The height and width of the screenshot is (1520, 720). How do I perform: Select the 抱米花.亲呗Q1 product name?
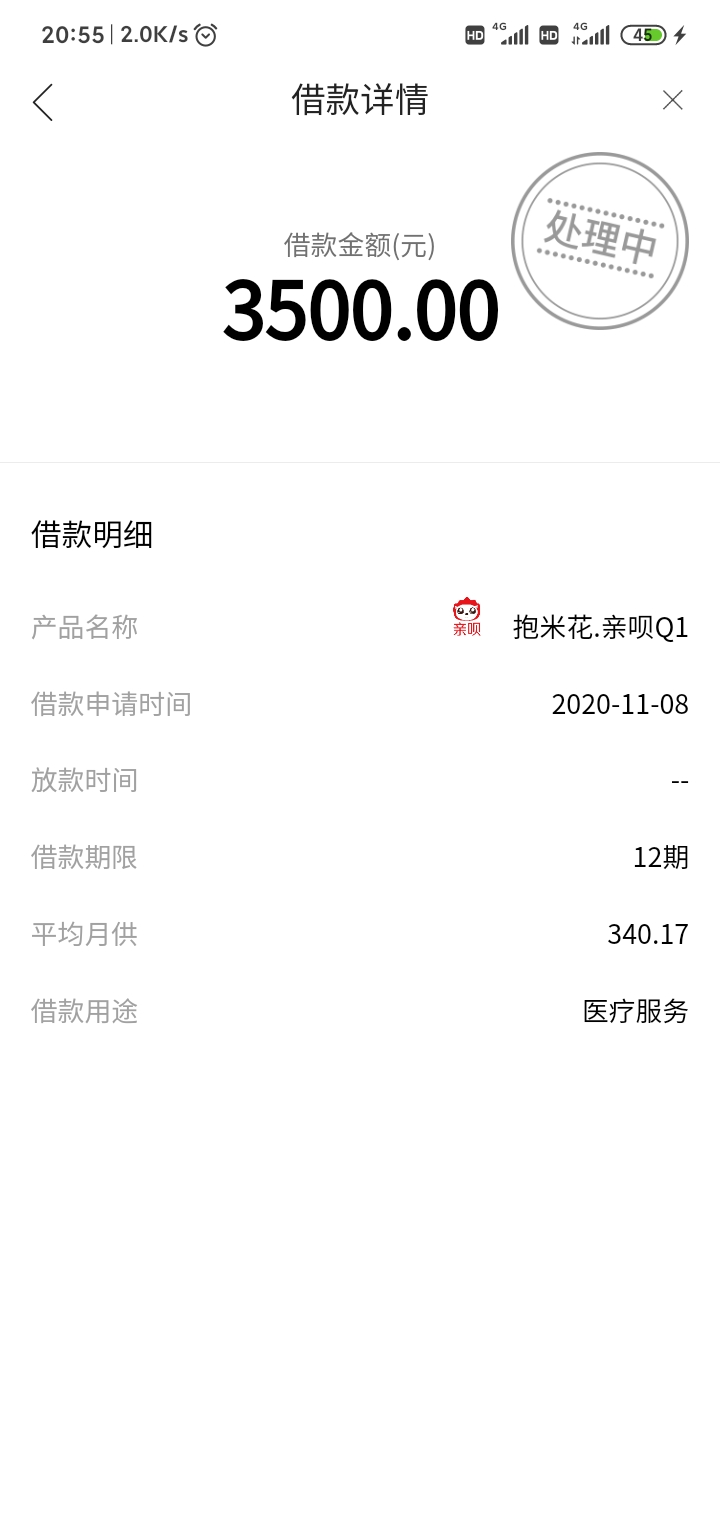(x=601, y=627)
